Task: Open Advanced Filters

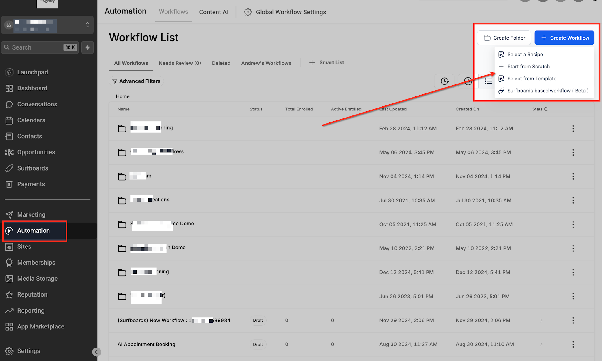Action: [136, 81]
